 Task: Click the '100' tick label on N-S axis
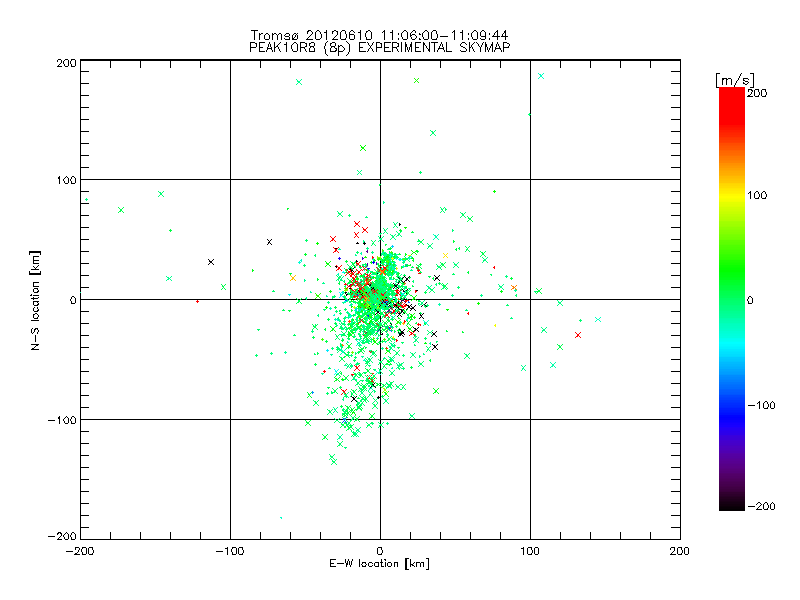[x=66, y=180]
